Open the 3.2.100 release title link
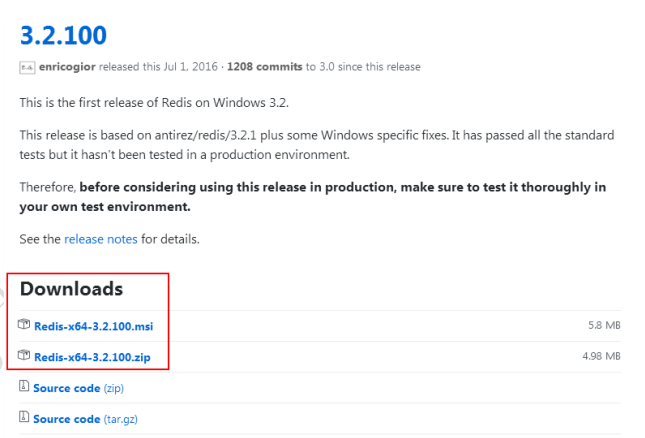This screenshot has height=438, width=645. click(63, 34)
